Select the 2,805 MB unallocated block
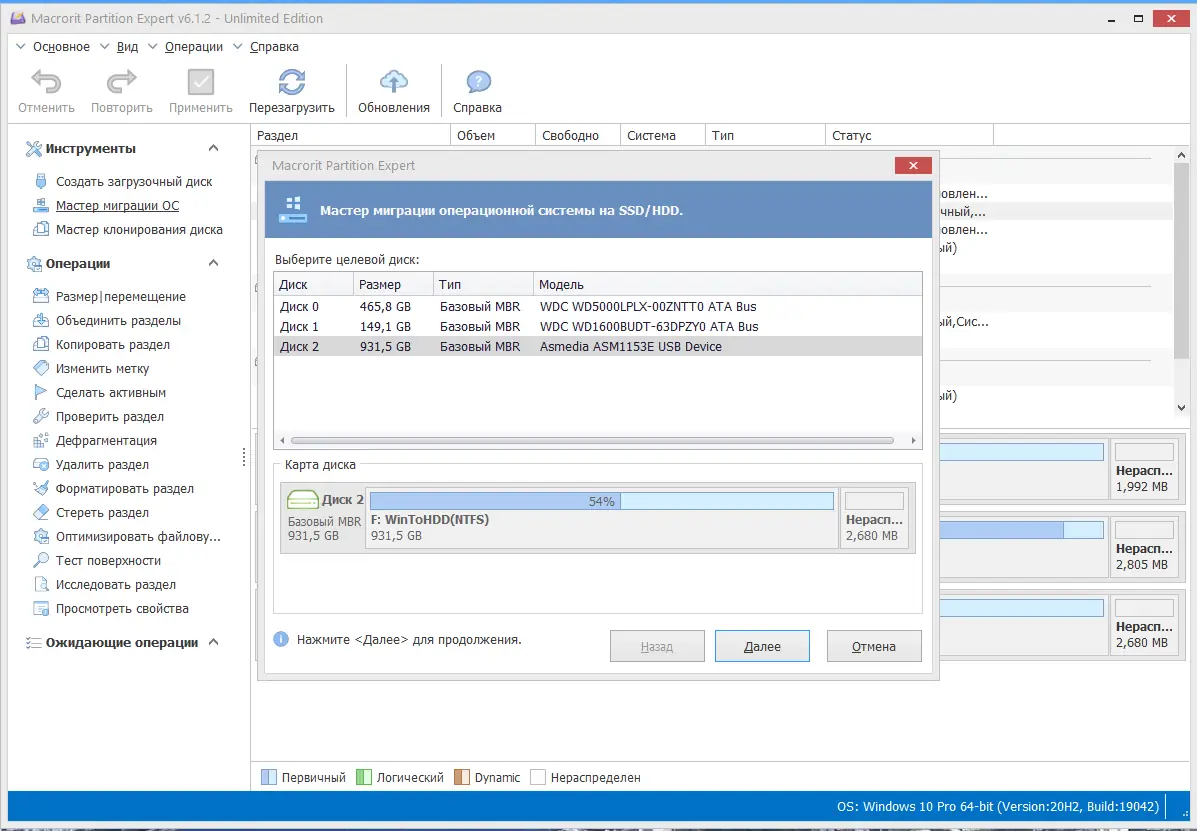 click(1144, 546)
